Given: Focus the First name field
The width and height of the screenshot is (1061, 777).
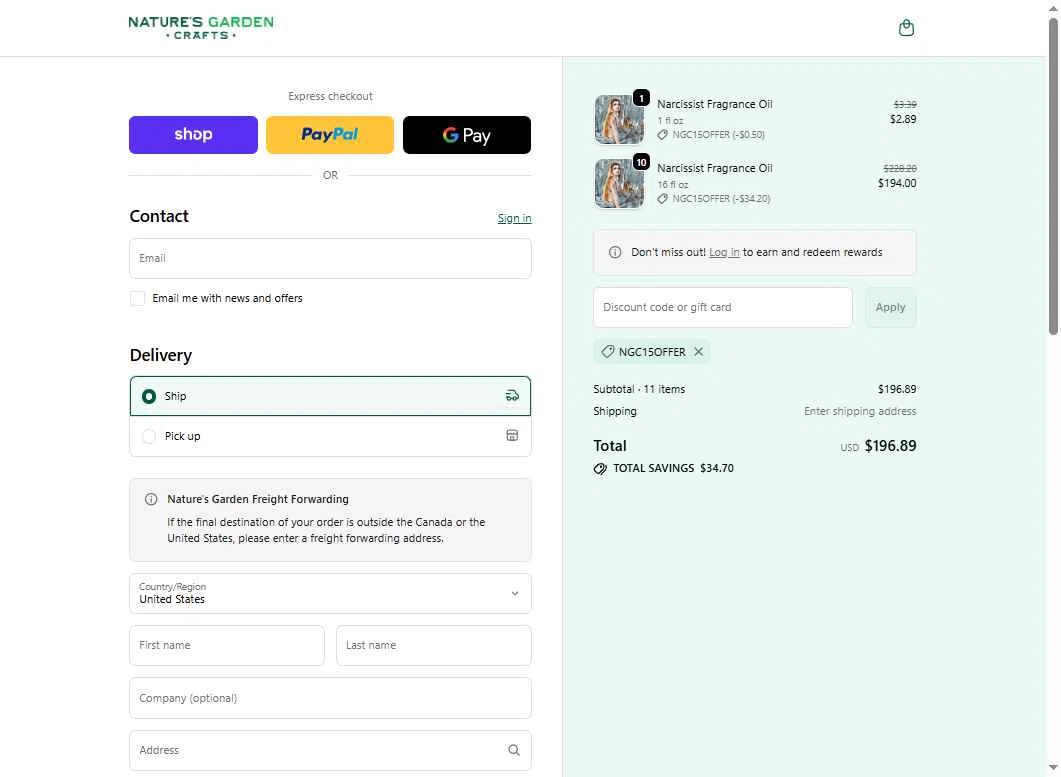Looking at the screenshot, I should [x=227, y=645].
